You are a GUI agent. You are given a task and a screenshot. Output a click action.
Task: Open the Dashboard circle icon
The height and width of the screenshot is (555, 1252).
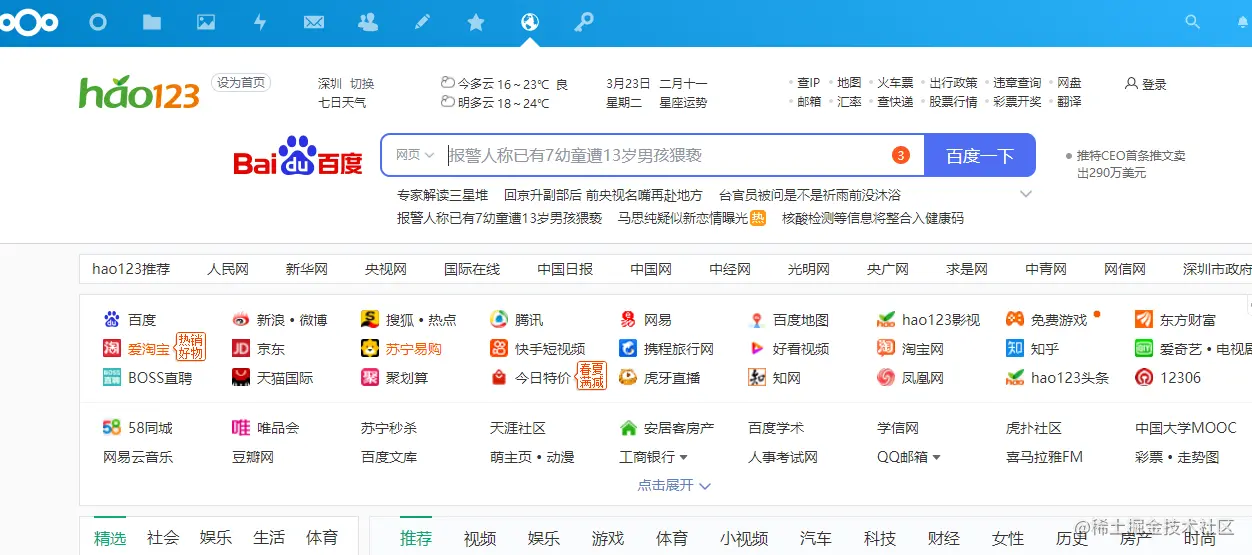tap(98, 22)
